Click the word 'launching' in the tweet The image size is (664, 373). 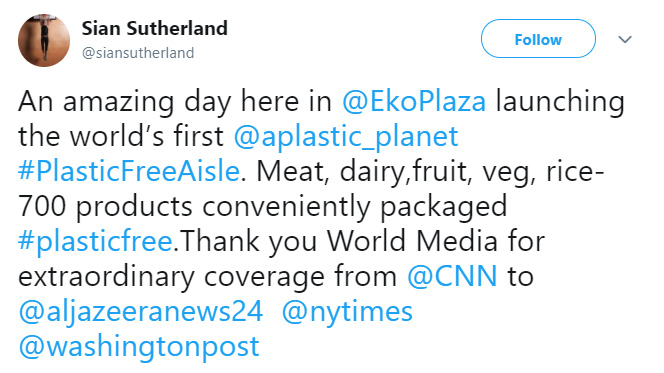pos(560,102)
